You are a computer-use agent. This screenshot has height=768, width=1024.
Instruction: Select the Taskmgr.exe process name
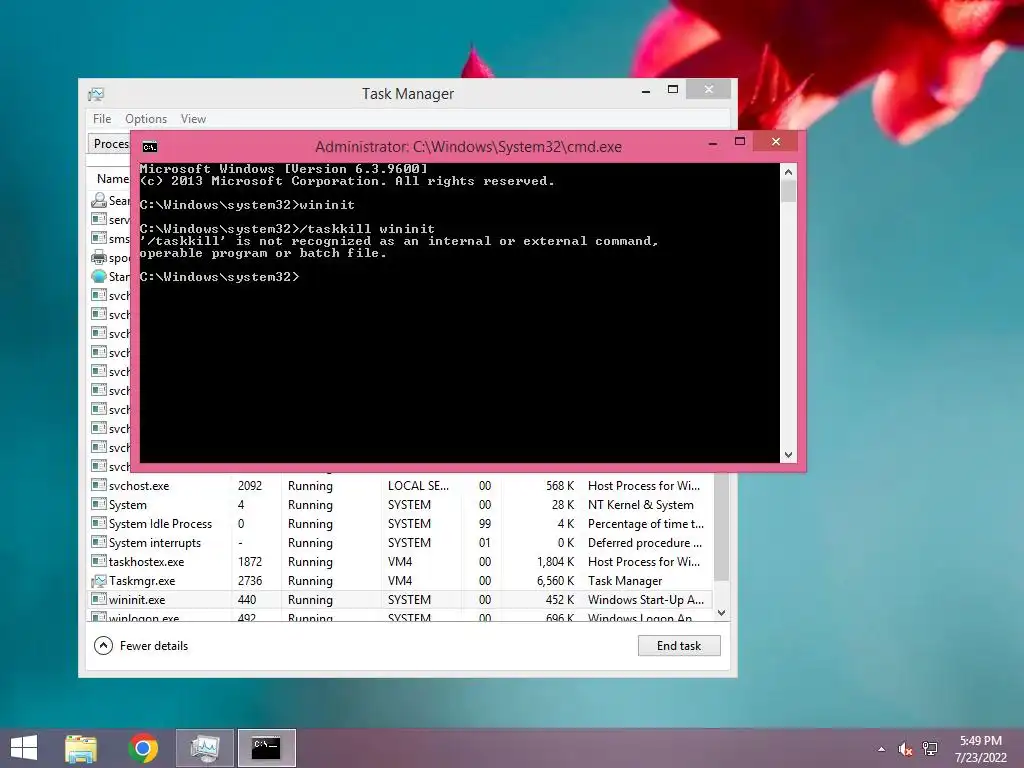pyautogui.click(x=142, y=581)
